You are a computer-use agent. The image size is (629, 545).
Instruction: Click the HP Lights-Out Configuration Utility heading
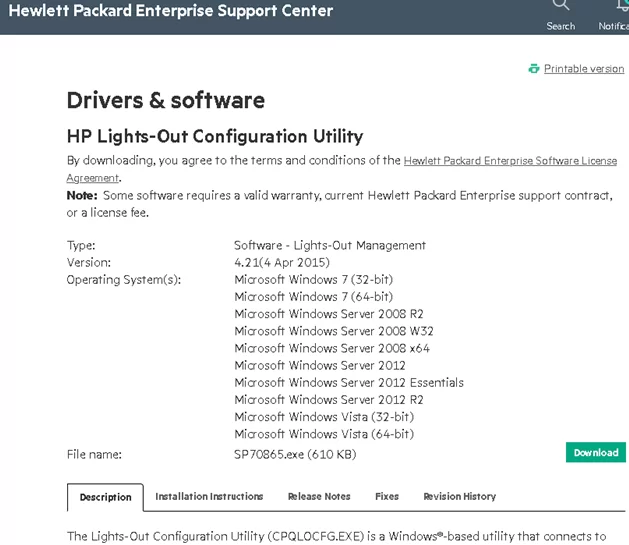215,136
